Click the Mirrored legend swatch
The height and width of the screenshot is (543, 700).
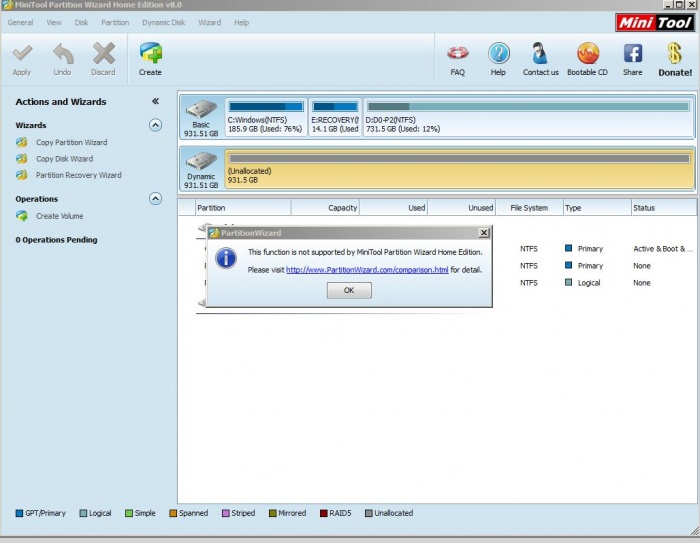pyautogui.click(x=273, y=513)
